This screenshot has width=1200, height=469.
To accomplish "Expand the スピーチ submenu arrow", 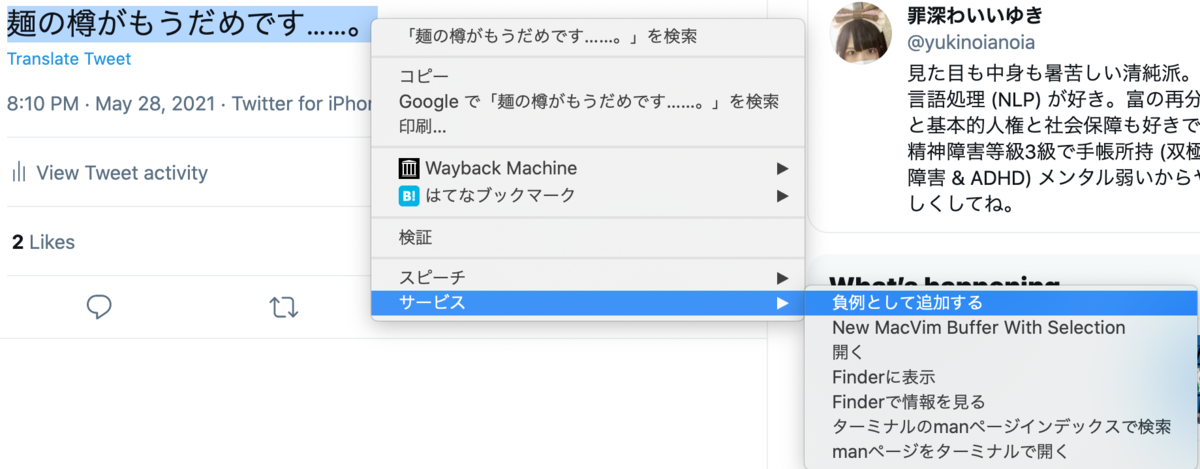I will [x=782, y=277].
